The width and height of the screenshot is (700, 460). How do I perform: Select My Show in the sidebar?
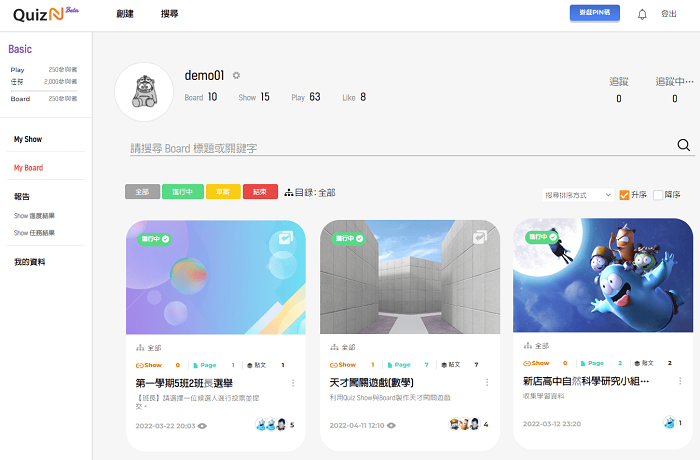[28, 139]
